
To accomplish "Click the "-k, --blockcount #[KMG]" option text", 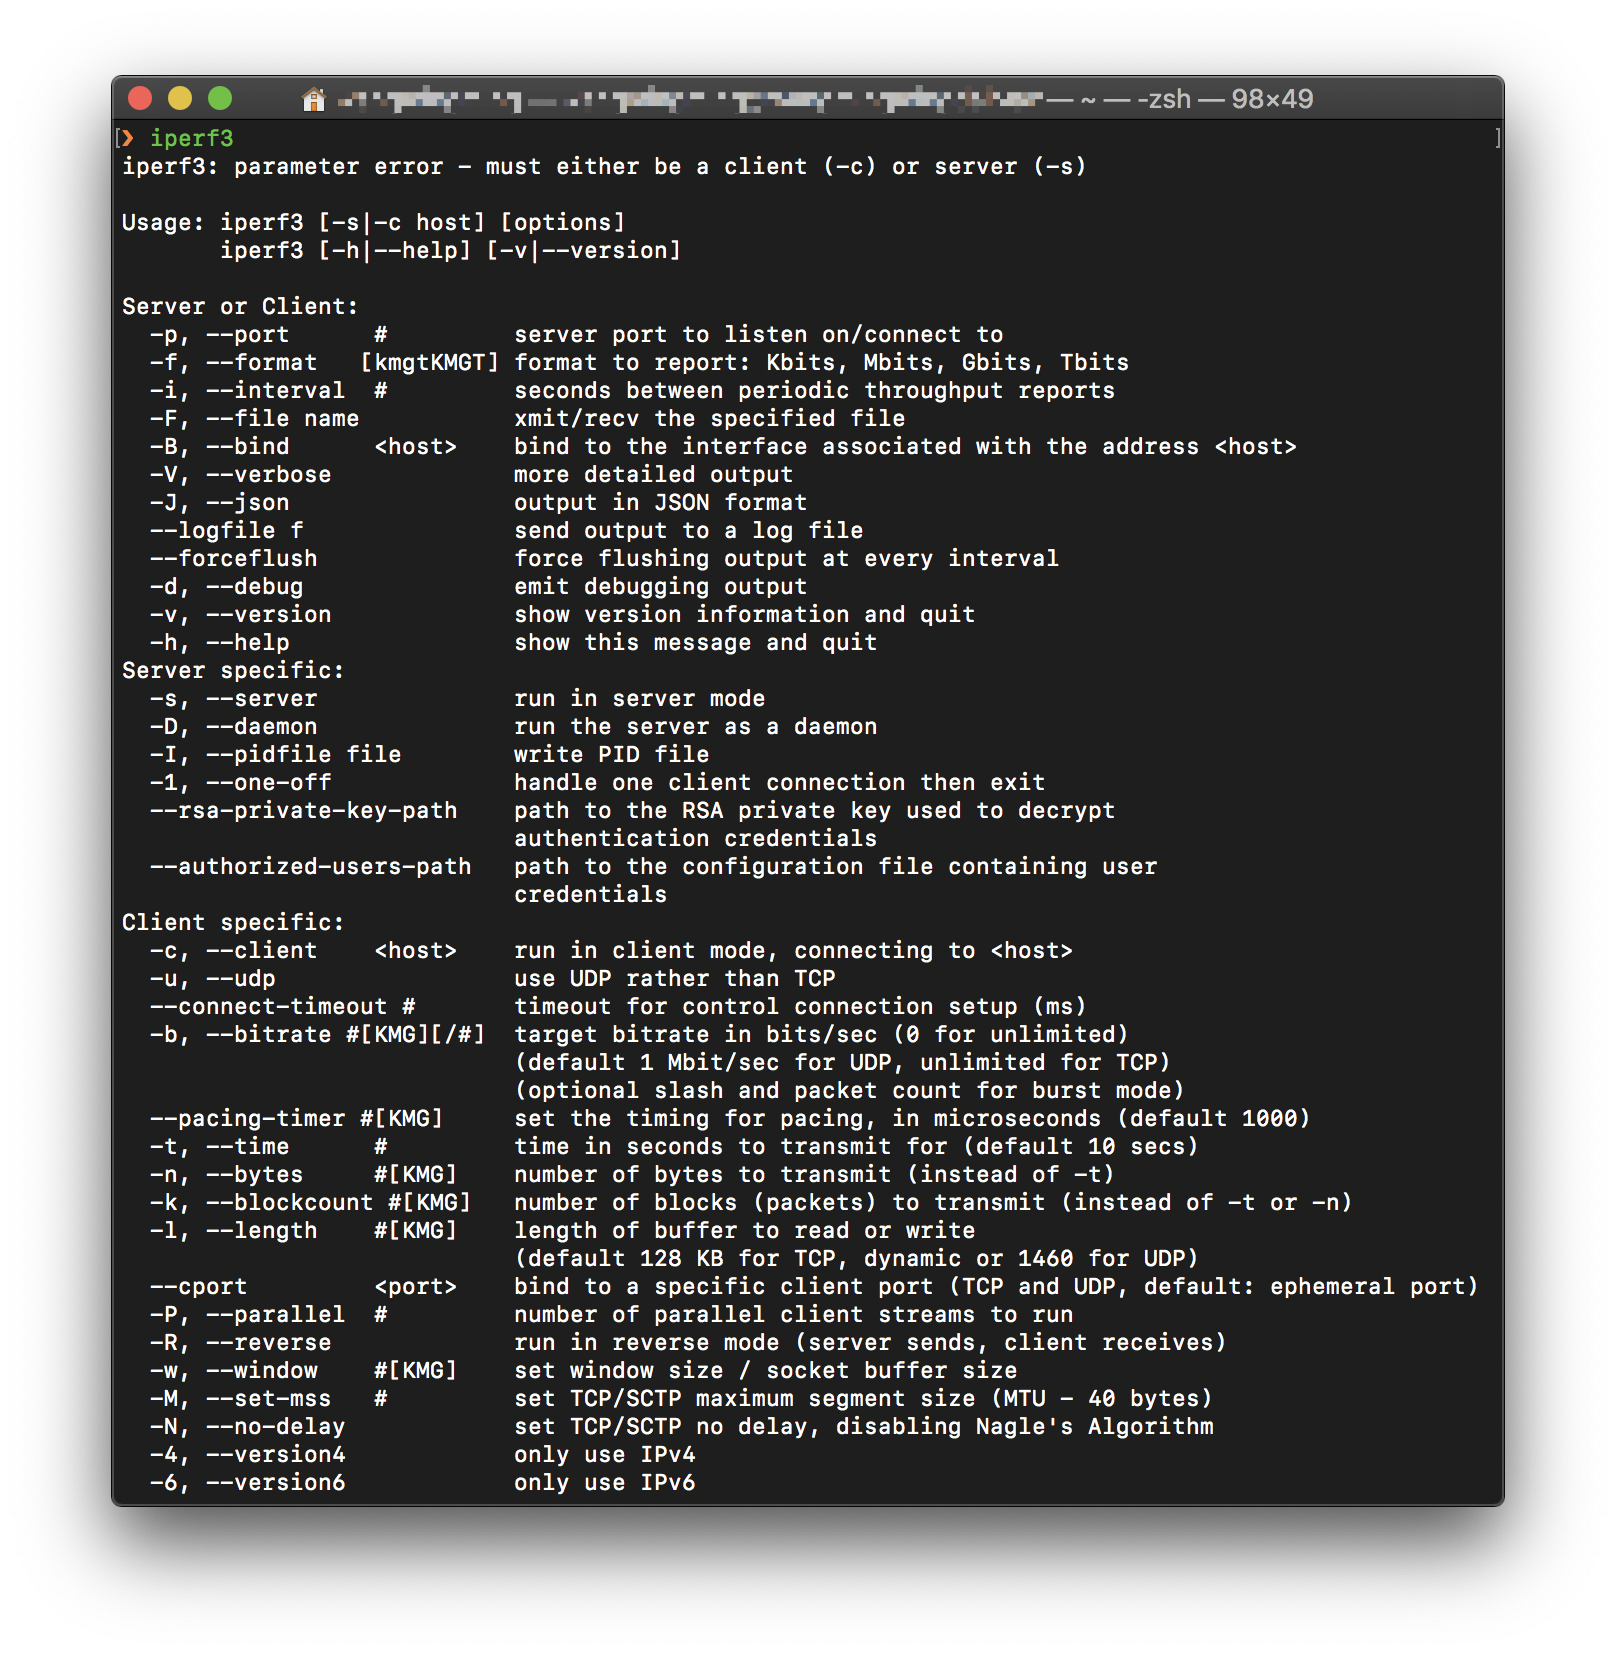I will 311,1202.
